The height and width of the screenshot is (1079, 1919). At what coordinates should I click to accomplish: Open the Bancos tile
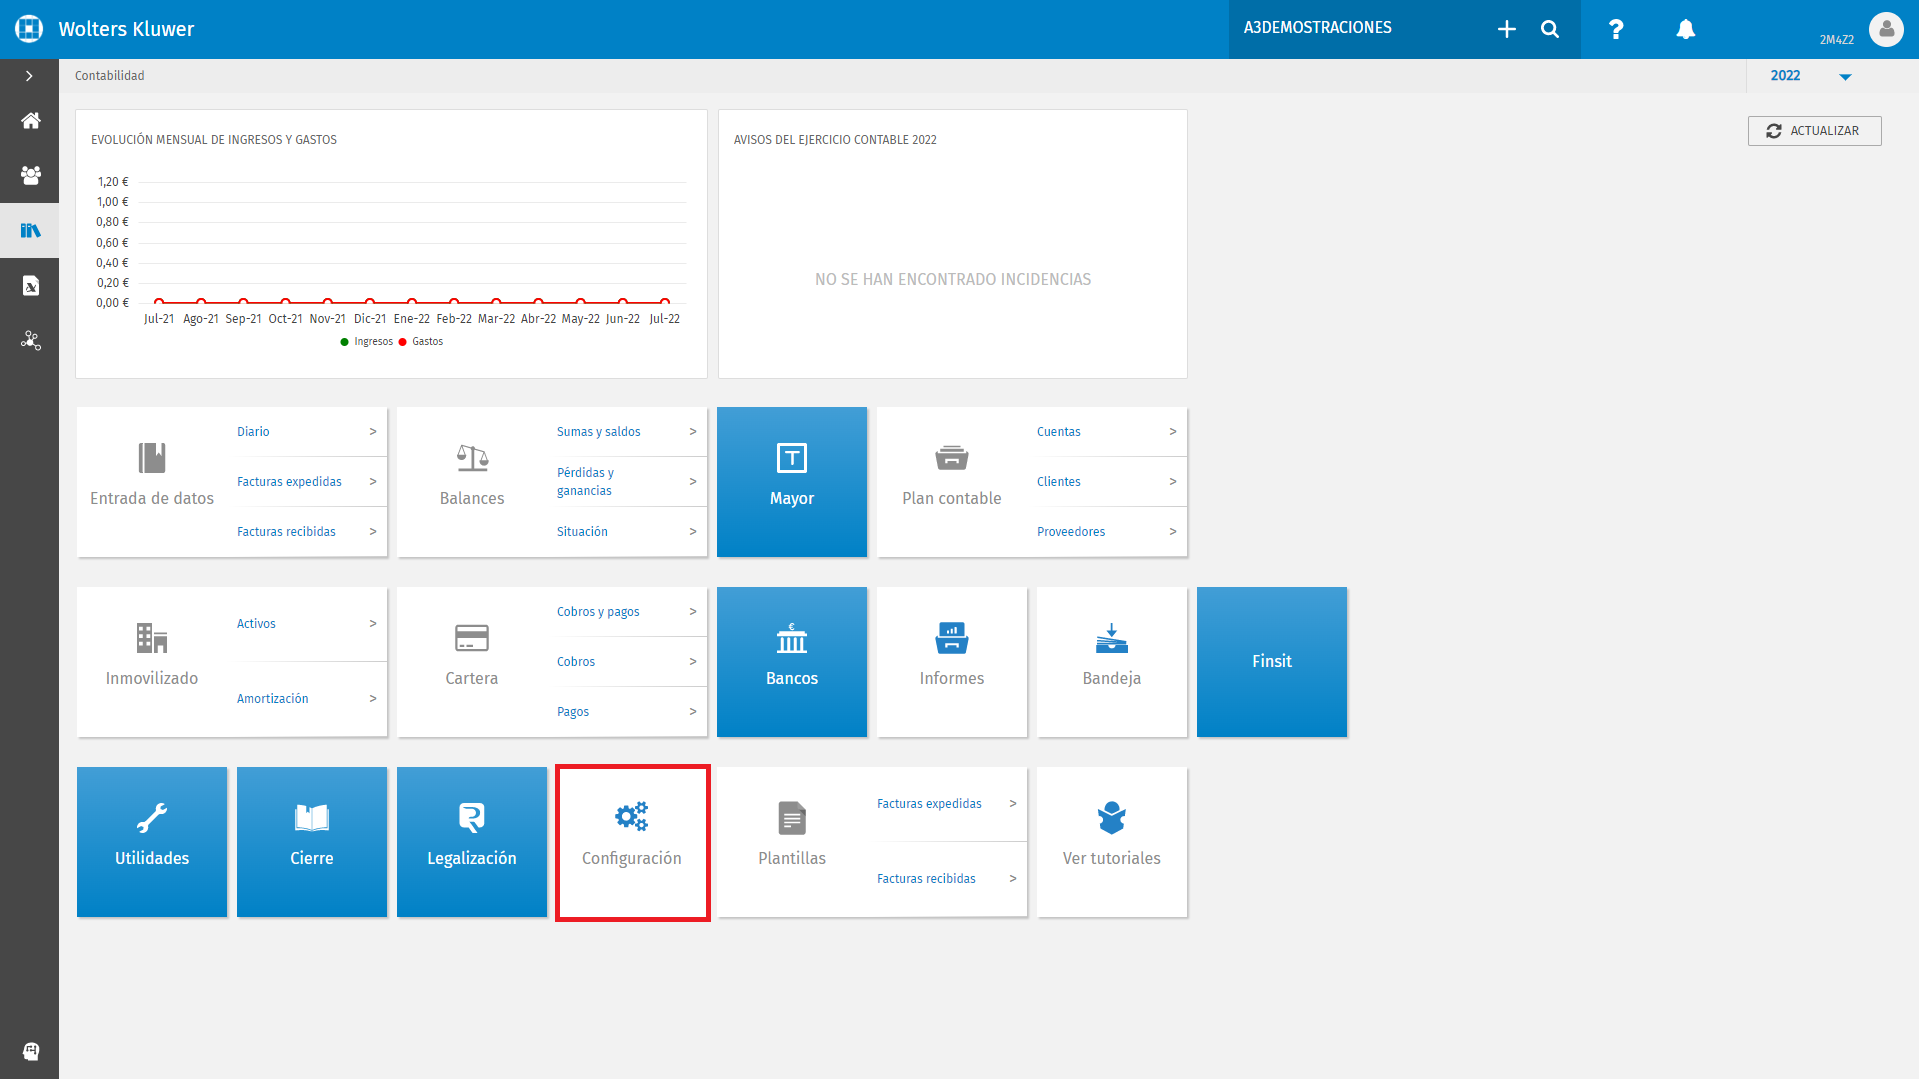point(792,661)
